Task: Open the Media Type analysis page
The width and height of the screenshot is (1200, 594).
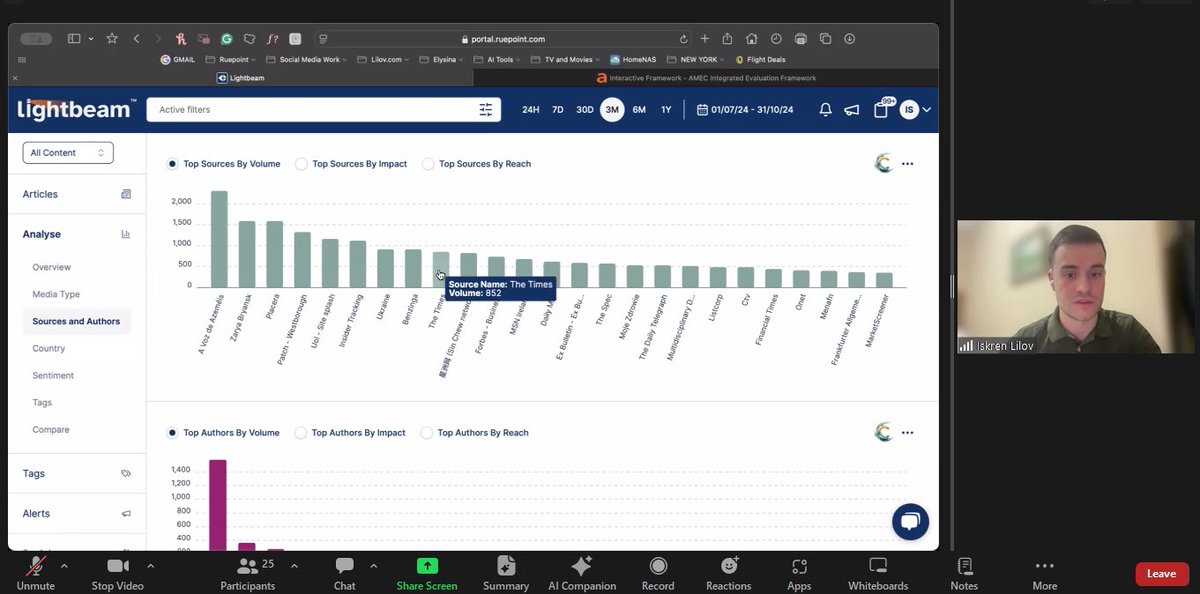Action: click(56, 295)
